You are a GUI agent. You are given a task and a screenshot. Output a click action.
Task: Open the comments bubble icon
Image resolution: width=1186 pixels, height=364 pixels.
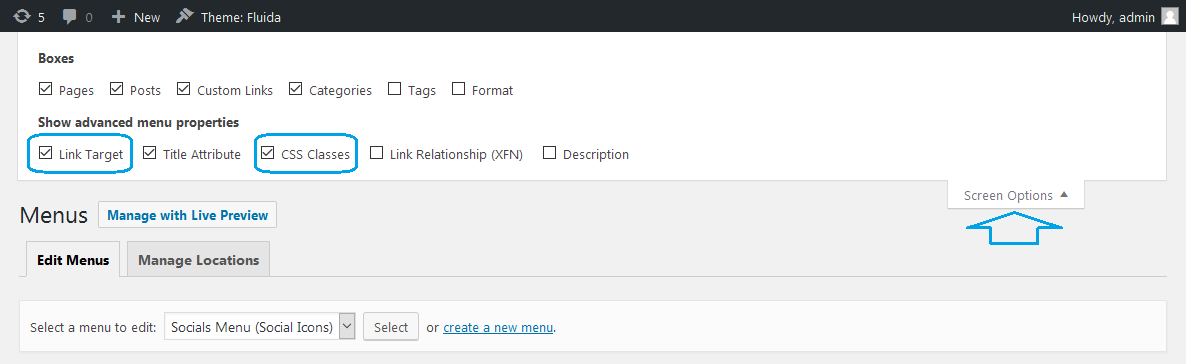click(x=70, y=17)
